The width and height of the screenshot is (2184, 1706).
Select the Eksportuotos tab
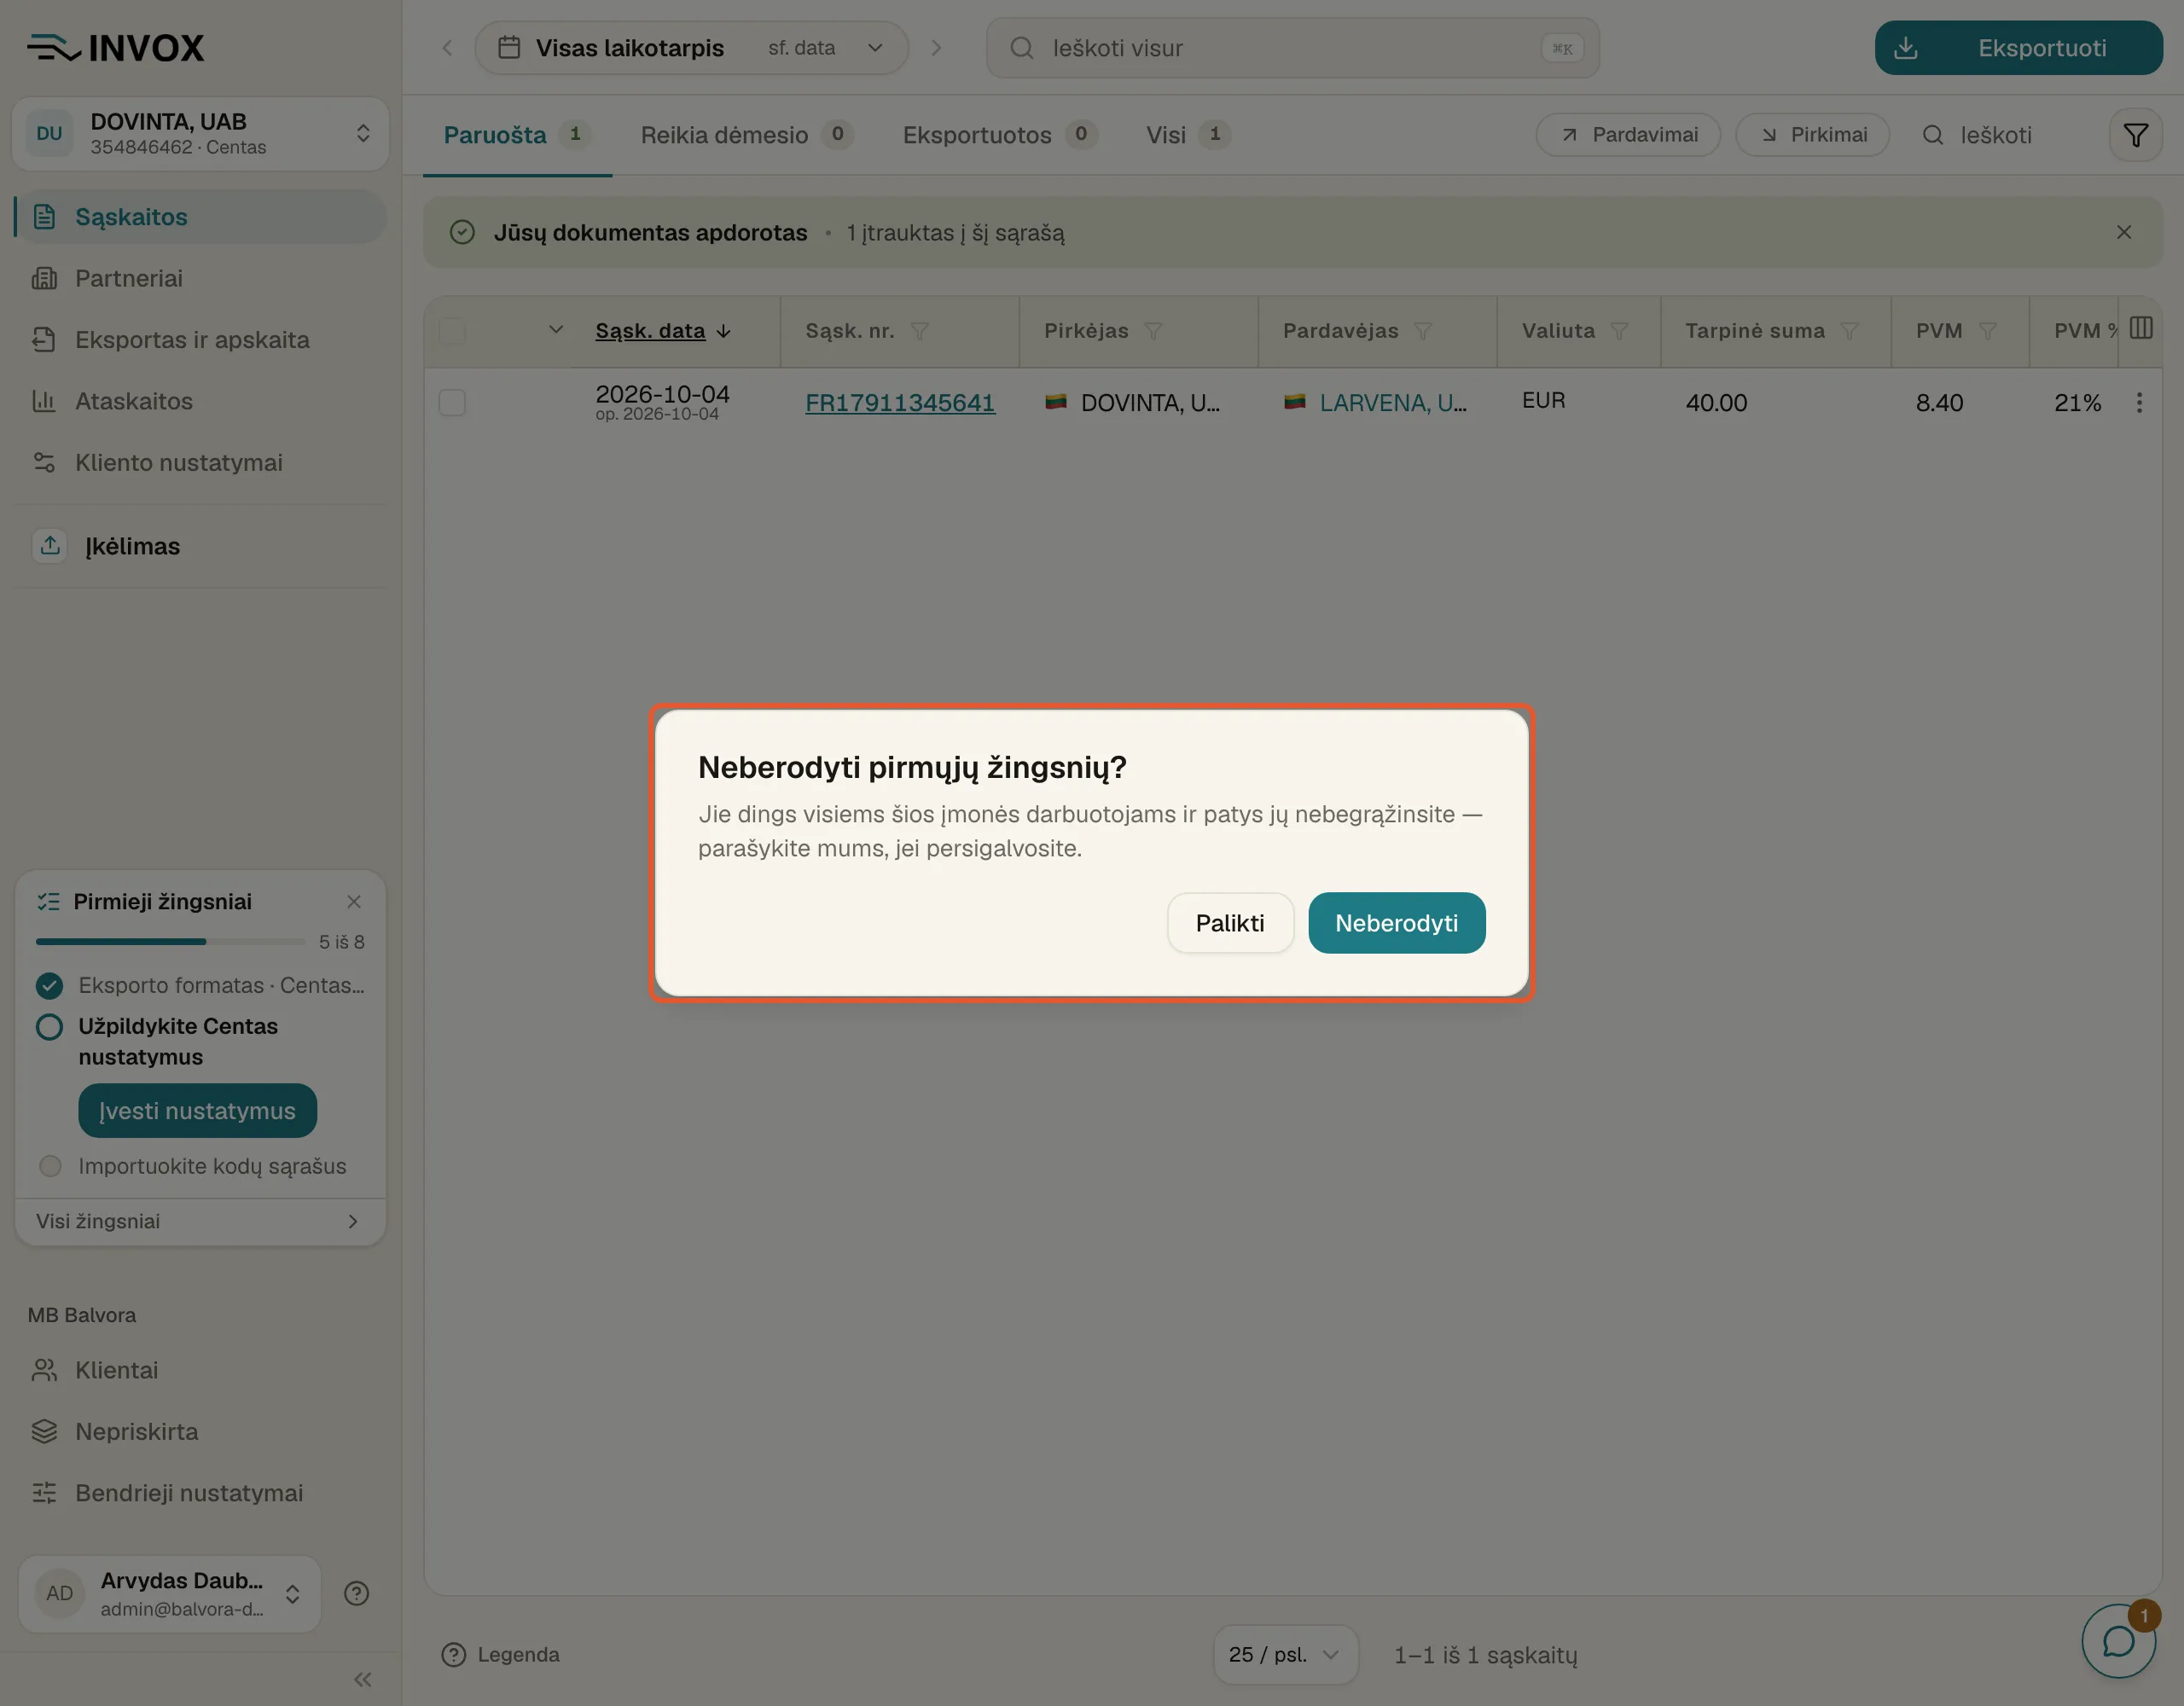coord(999,135)
